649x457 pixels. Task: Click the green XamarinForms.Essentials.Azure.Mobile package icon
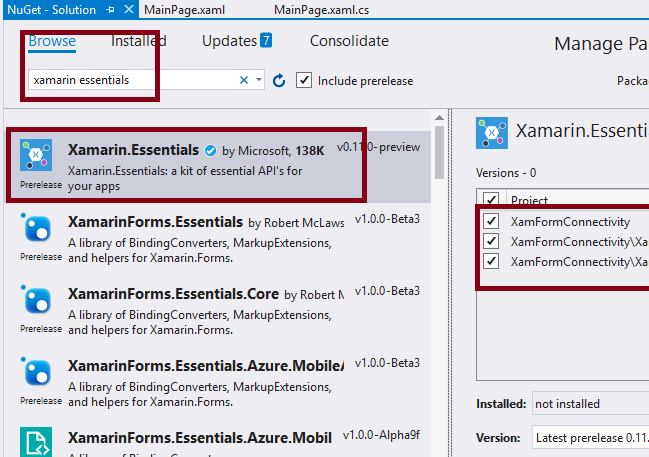click(x=36, y=442)
